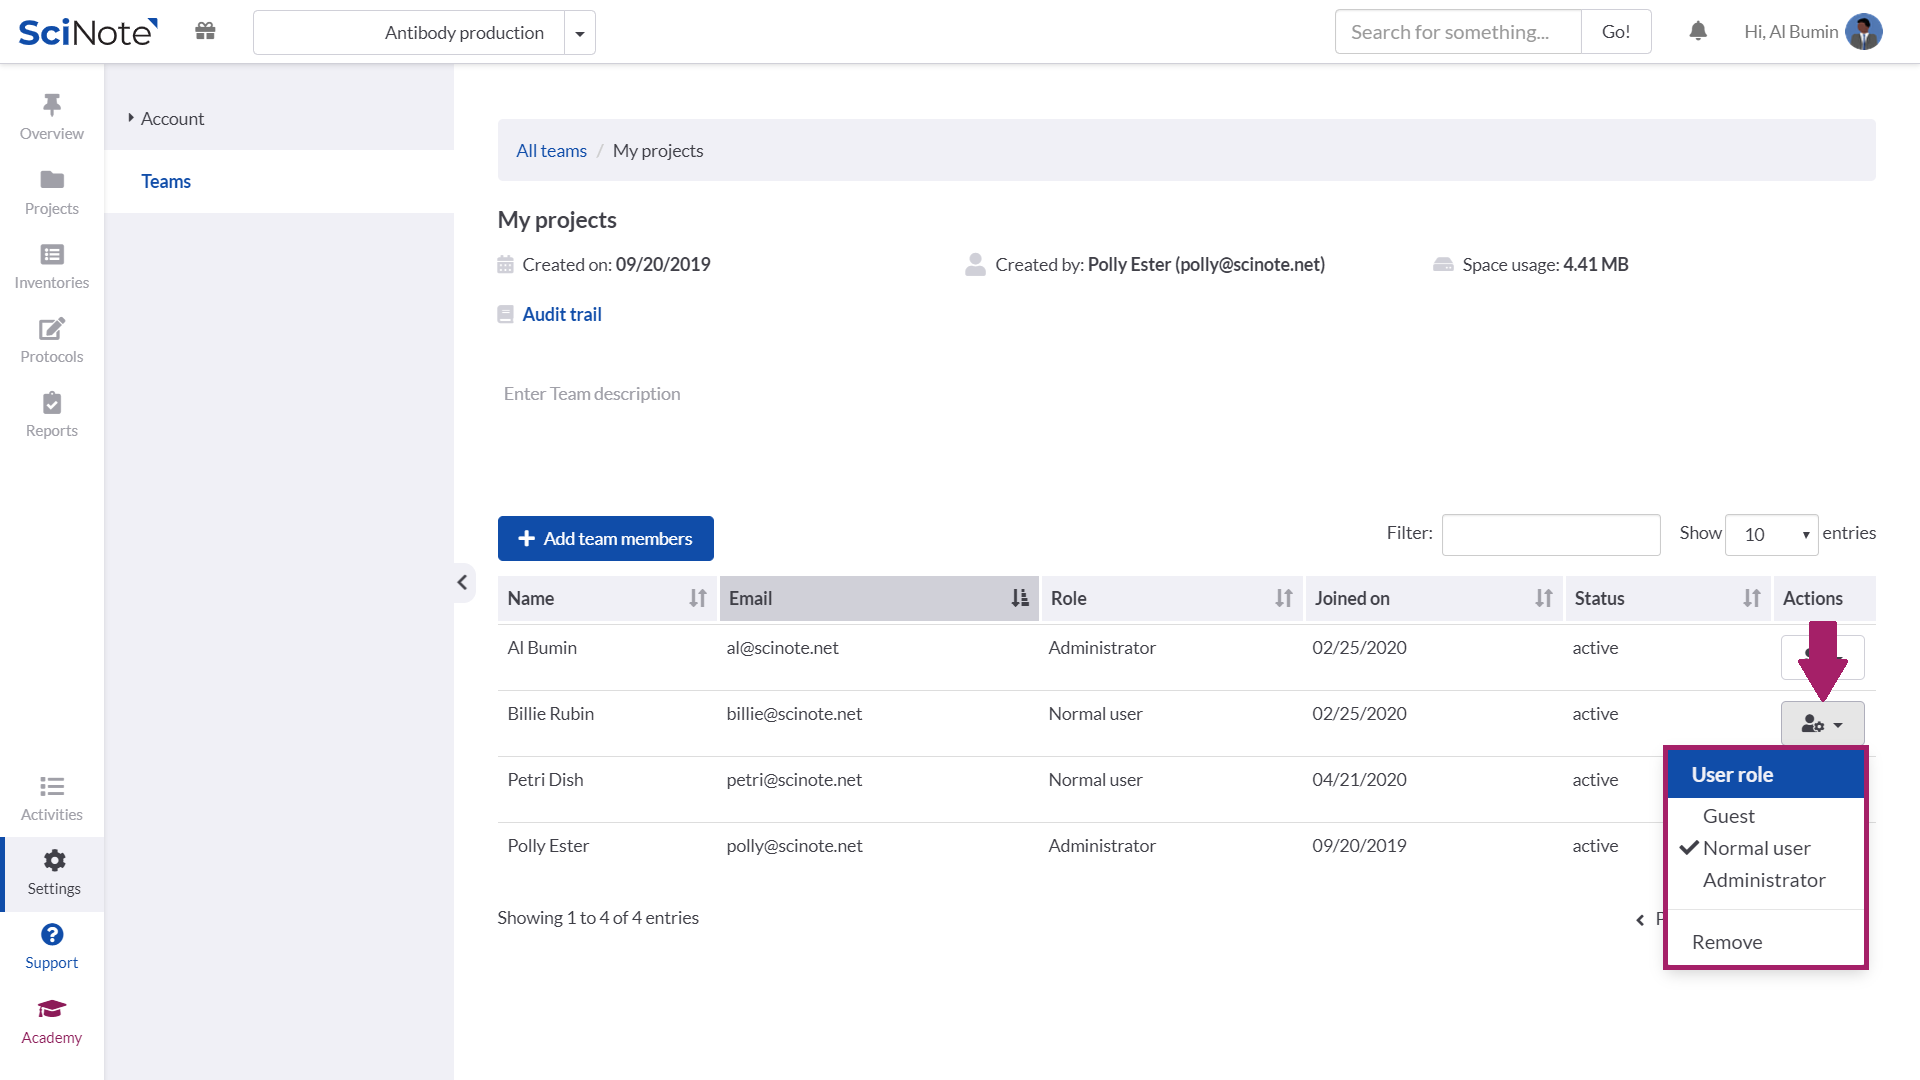Image resolution: width=1920 pixels, height=1080 pixels.
Task: Select Administrator user role option
Action: click(x=1766, y=880)
